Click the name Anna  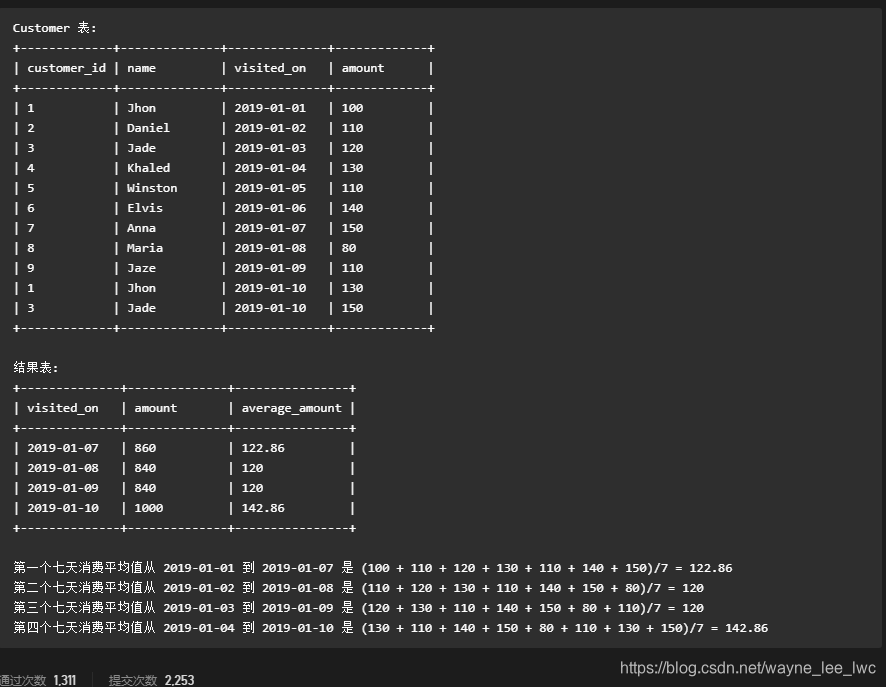click(x=141, y=228)
